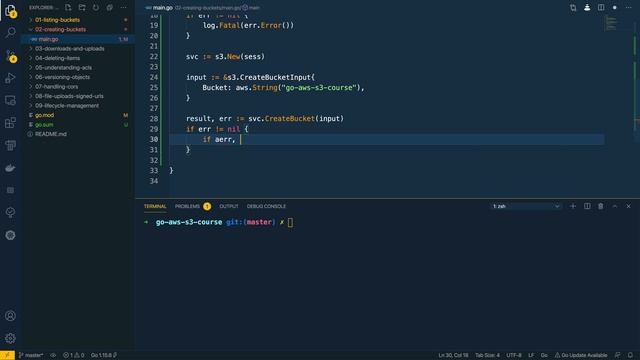Toggle the watch eye icon in status bar
640x360 pixels.
pos(53,355)
